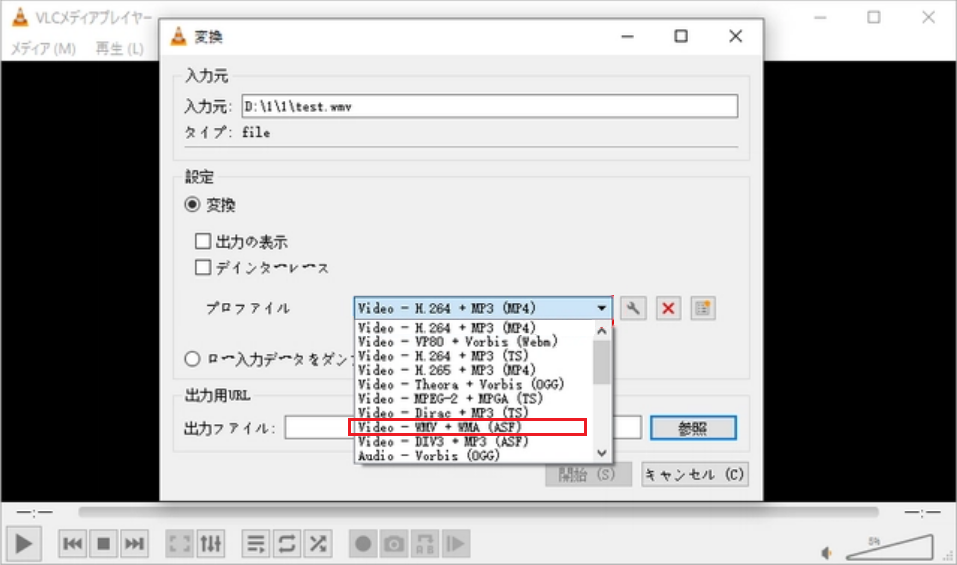Take a snapshot camera icon
The image size is (957, 565).
click(394, 543)
